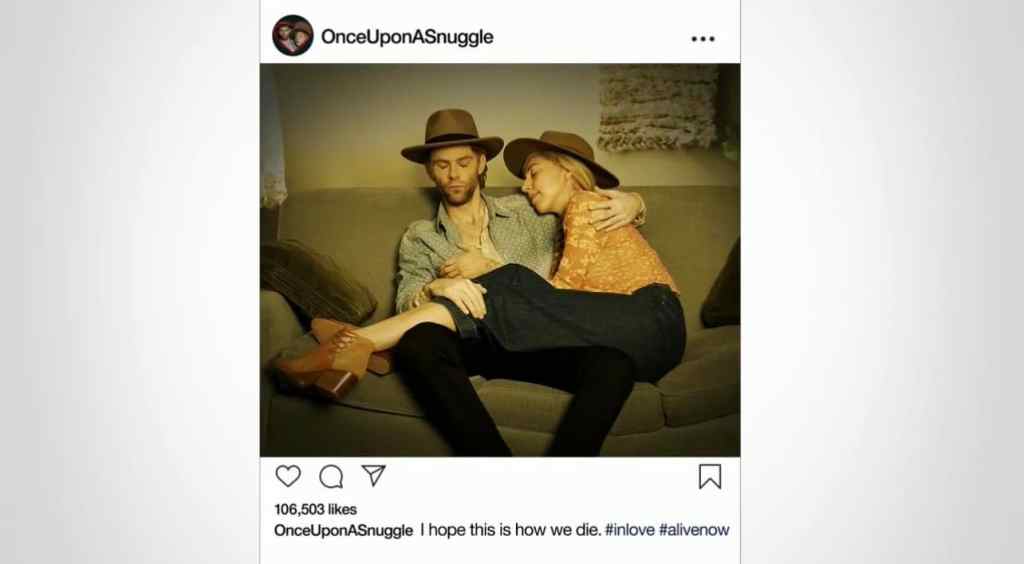The width and height of the screenshot is (1024, 564).
Task: Open the three-dot more options menu
Action: [703, 38]
